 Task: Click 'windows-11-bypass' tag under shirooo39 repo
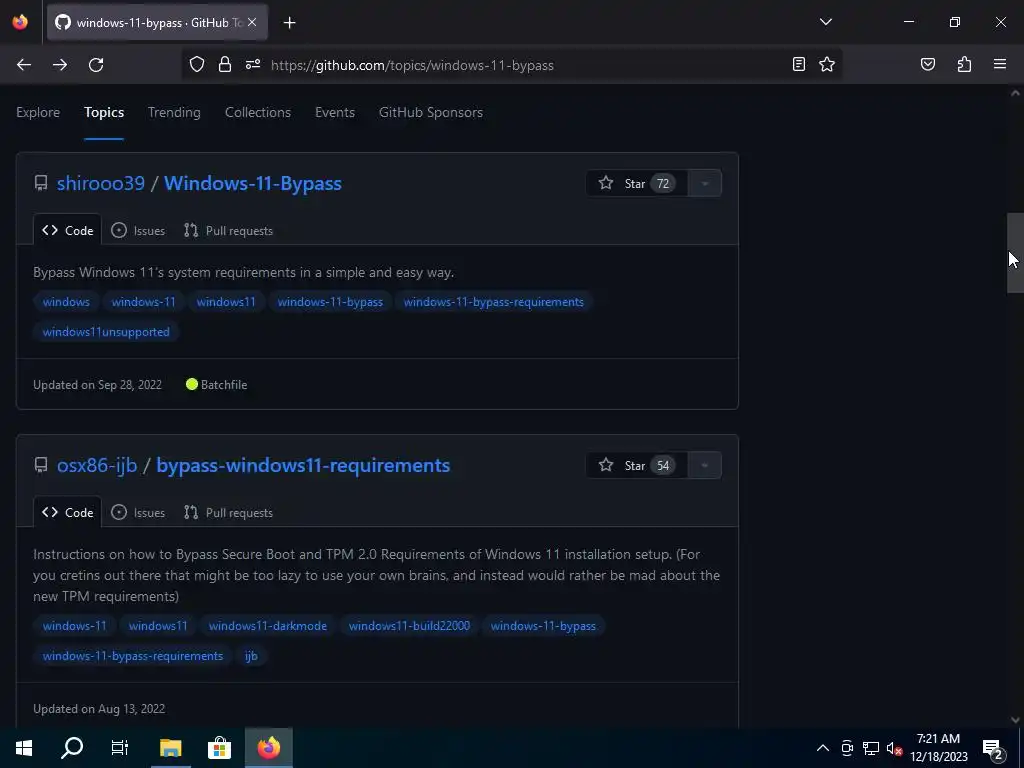point(330,302)
